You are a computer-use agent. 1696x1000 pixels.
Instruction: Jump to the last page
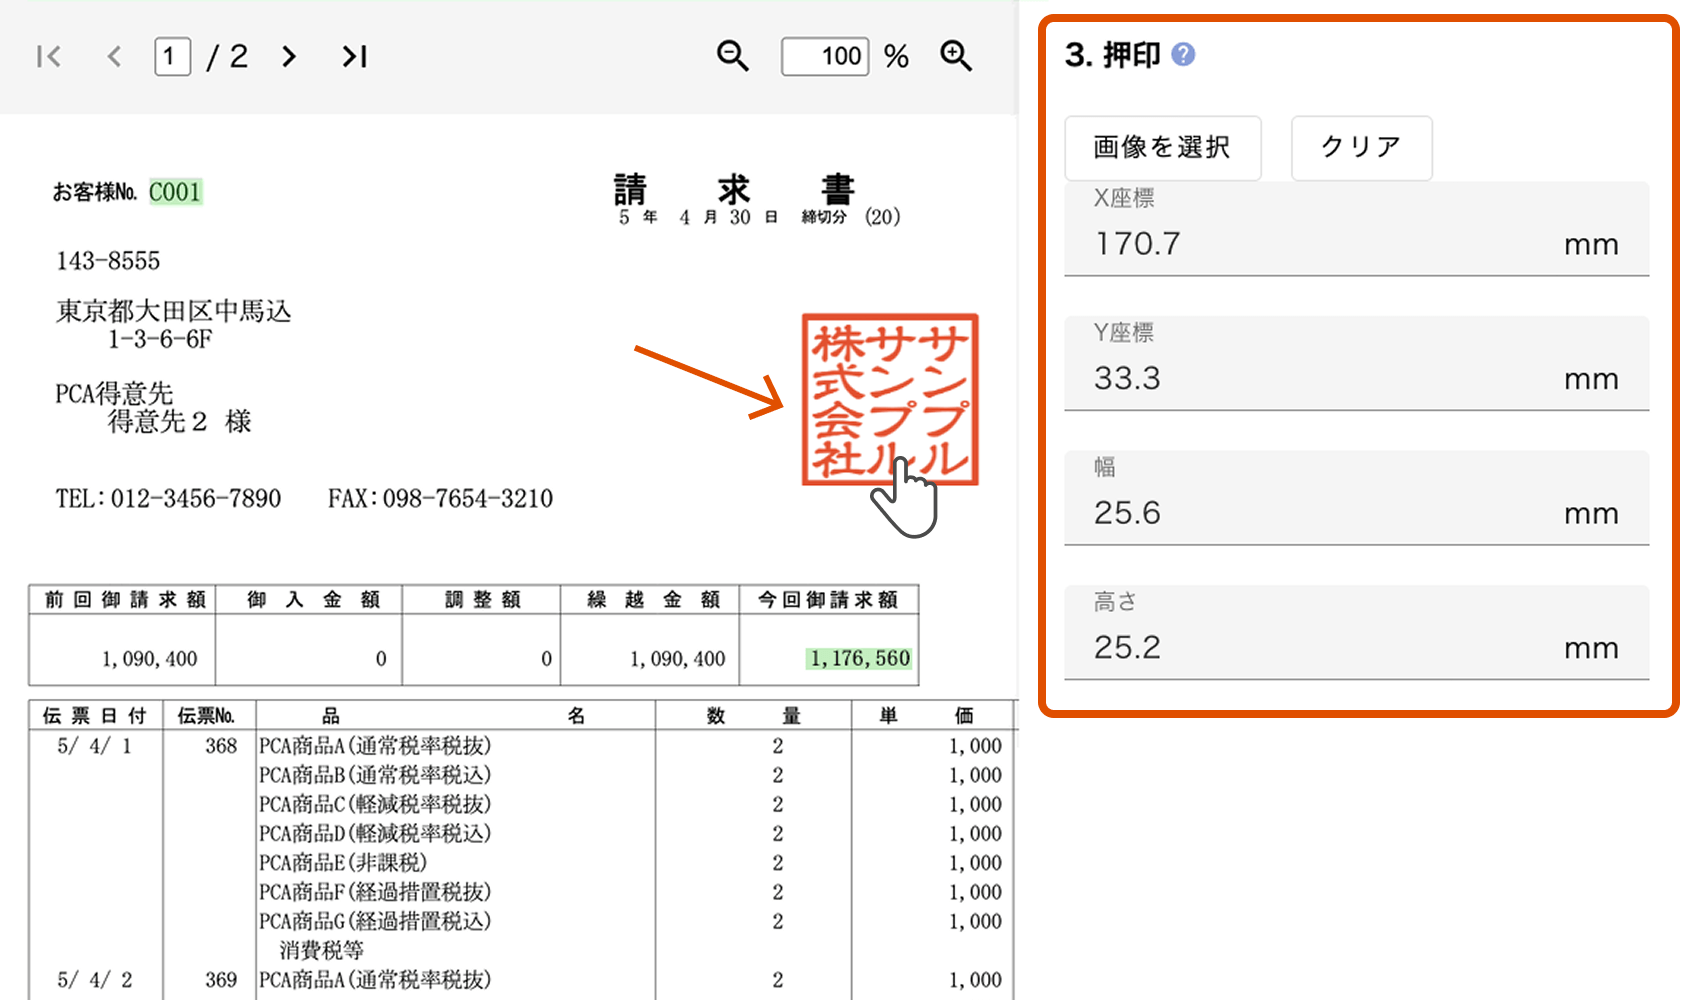(355, 57)
